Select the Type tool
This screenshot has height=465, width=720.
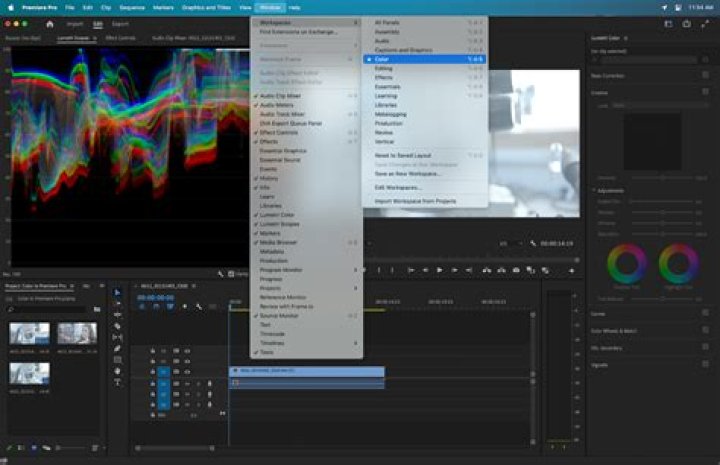pyautogui.click(x=117, y=381)
